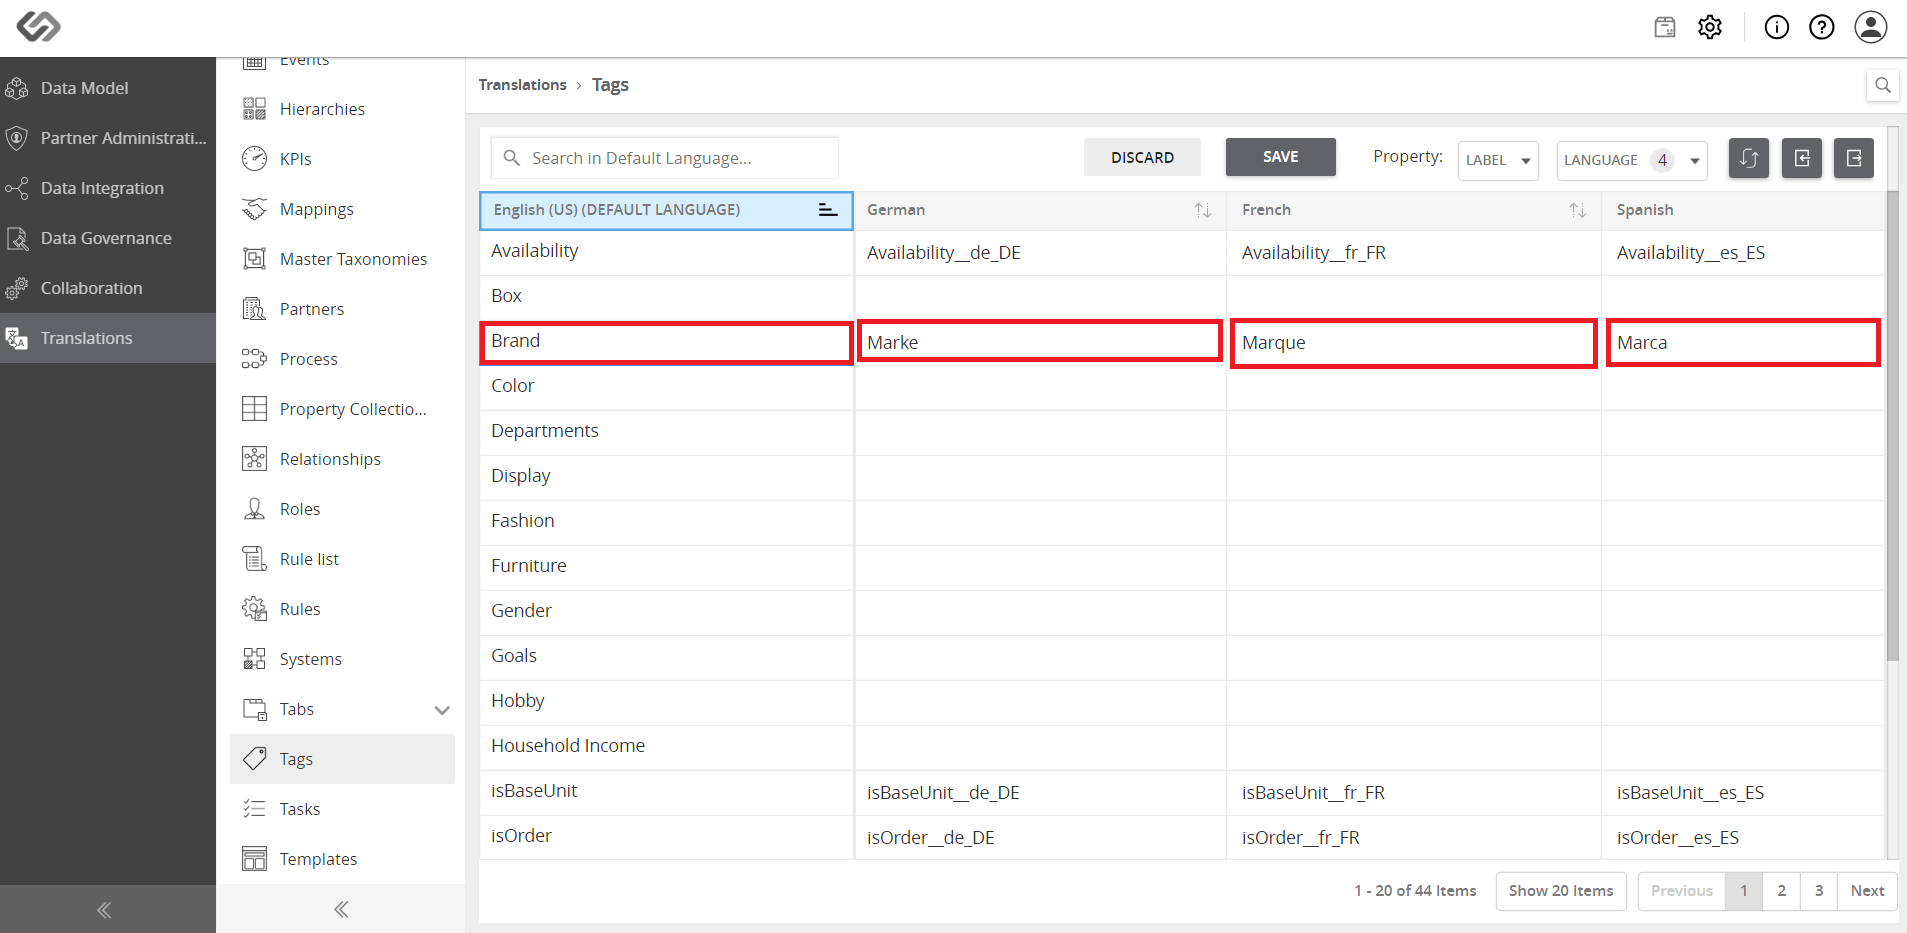Click the Translations breadcrumb link
The width and height of the screenshot is (1907, 933).
[522, 85]
